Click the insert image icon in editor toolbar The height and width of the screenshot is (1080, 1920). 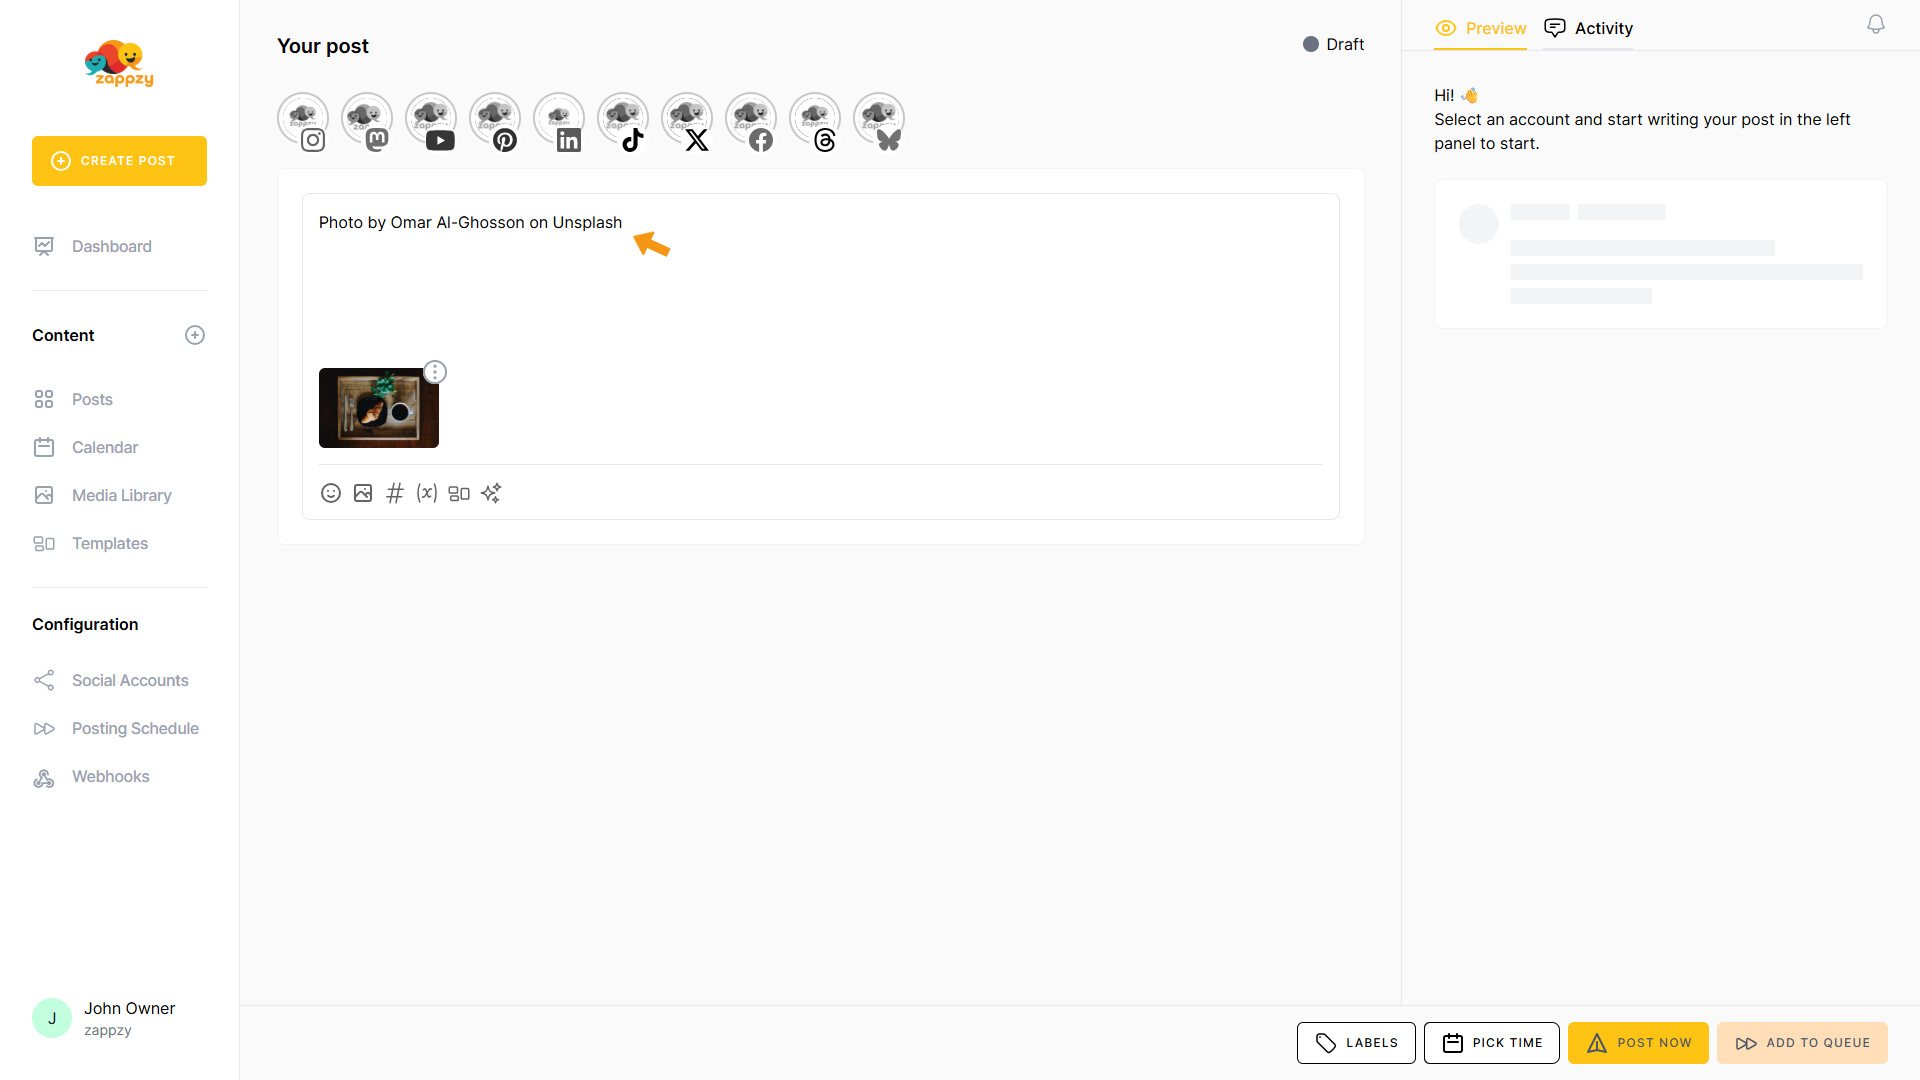[363, 493]
